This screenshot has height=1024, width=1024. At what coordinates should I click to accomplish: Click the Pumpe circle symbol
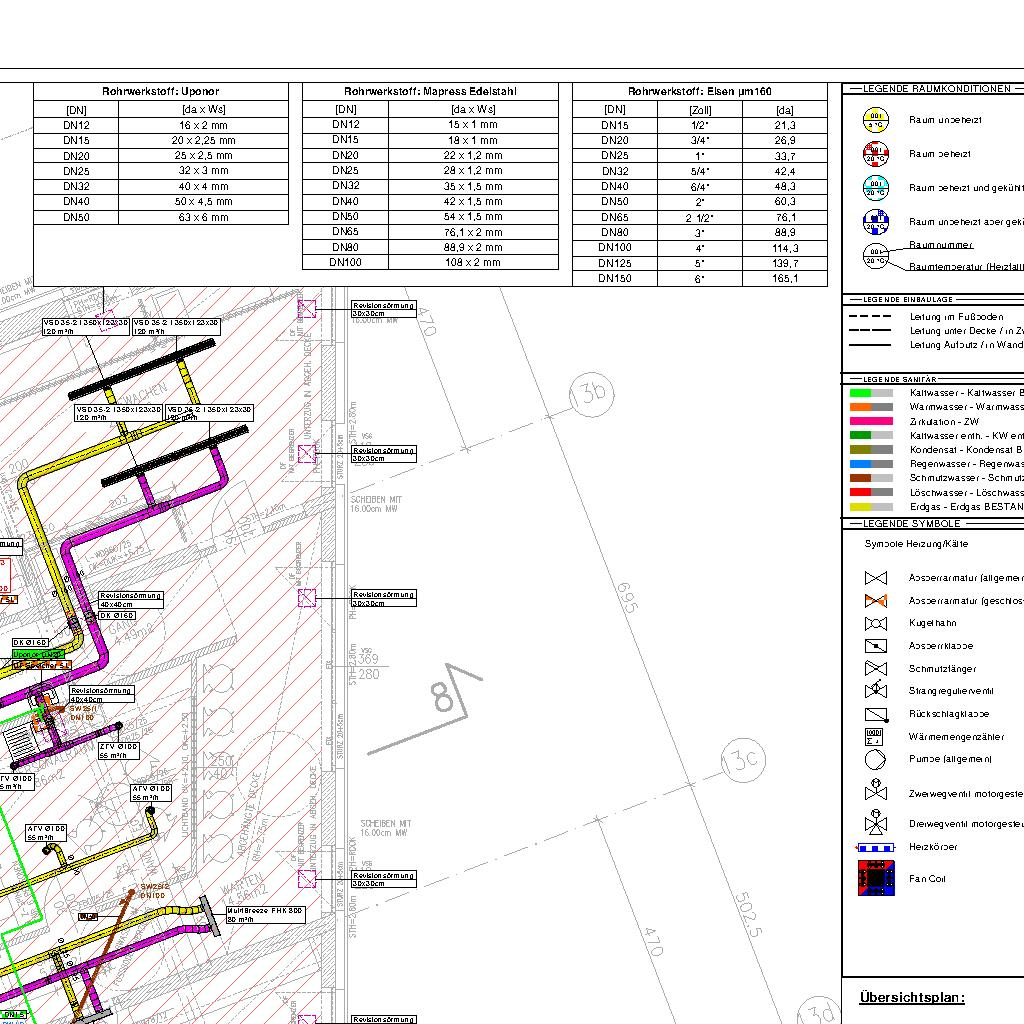[x=876, y=759]
